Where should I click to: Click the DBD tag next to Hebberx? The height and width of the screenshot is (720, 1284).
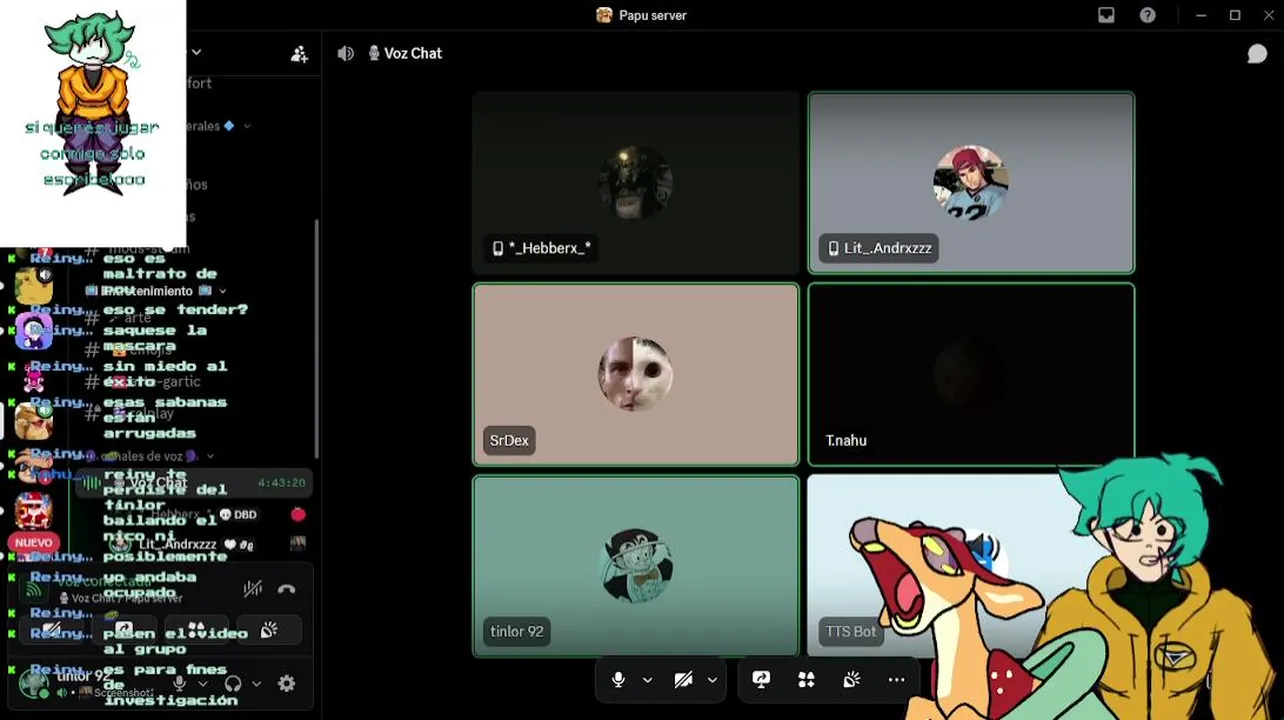(x=238, y=514)
